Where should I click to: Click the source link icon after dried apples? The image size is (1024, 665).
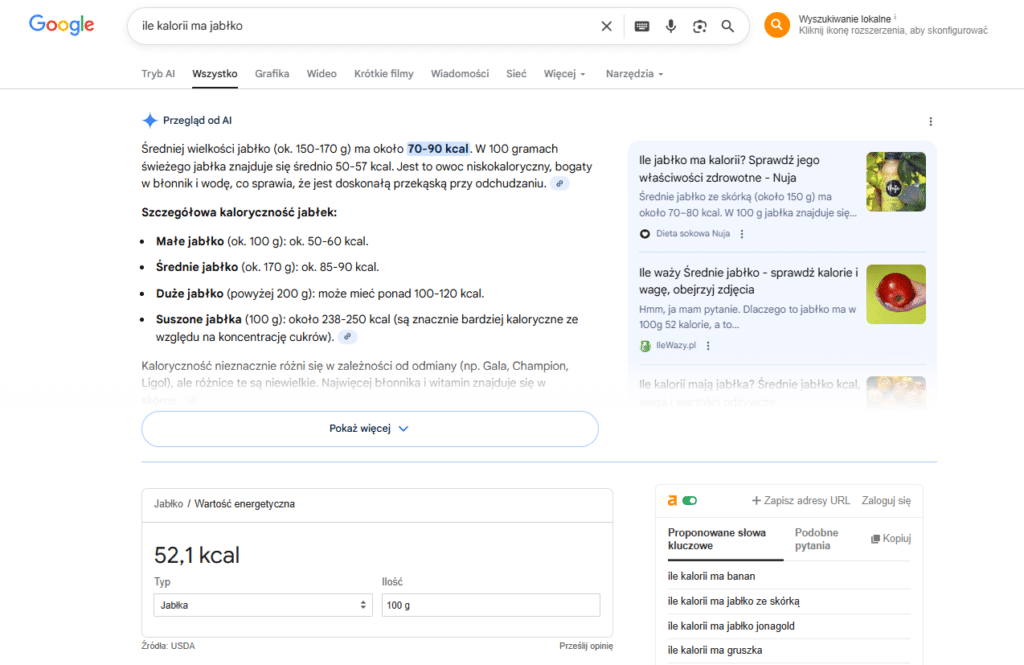(349, 337)
